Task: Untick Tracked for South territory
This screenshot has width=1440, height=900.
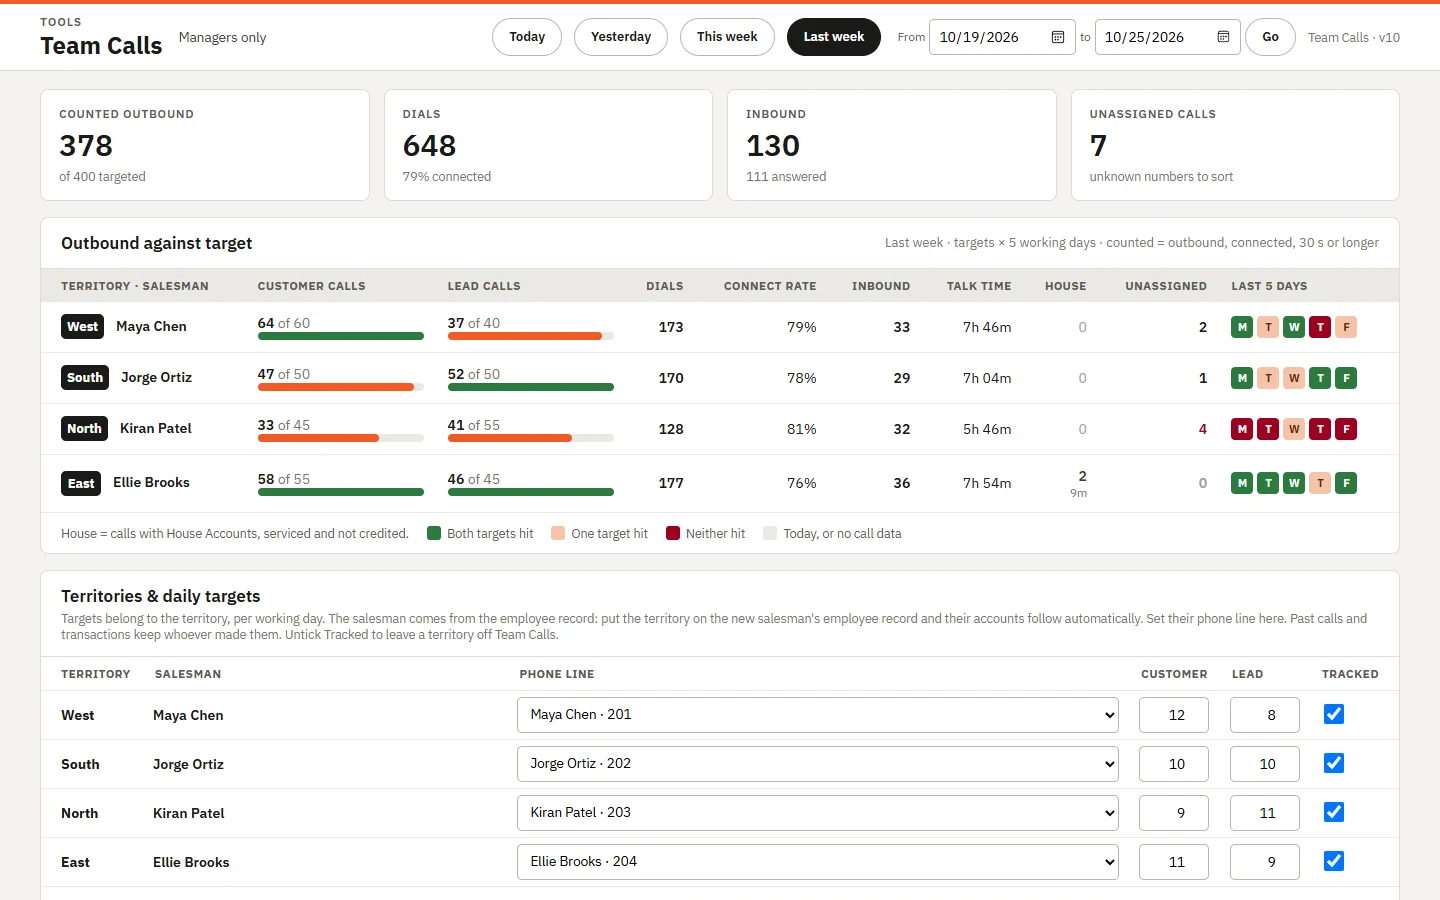Action: coord(1333,763)
